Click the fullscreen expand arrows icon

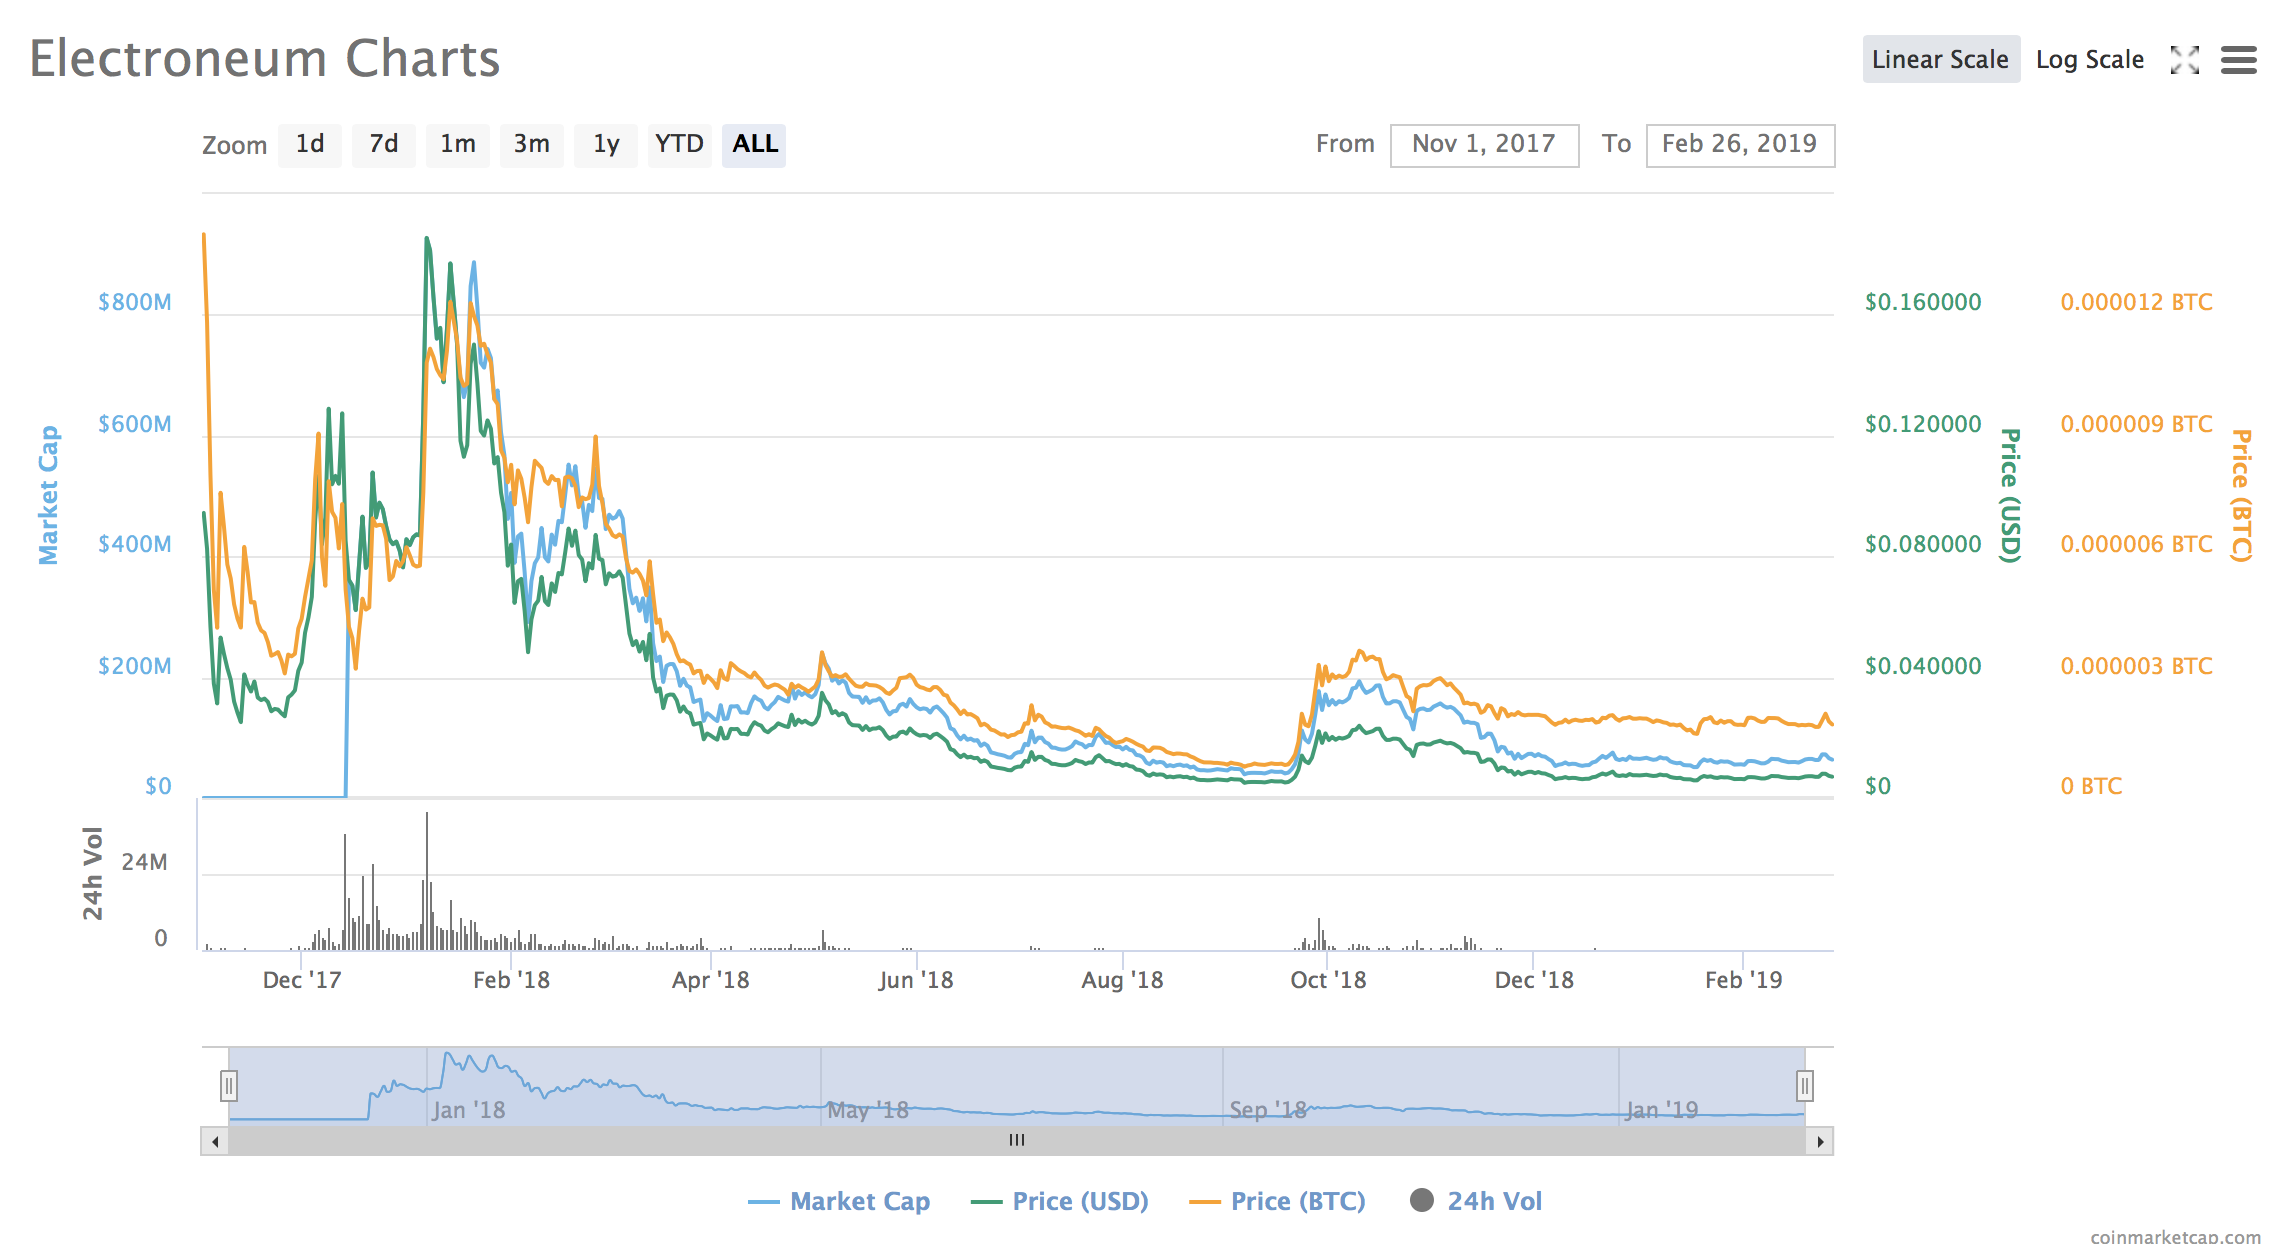click(2184, 60)
